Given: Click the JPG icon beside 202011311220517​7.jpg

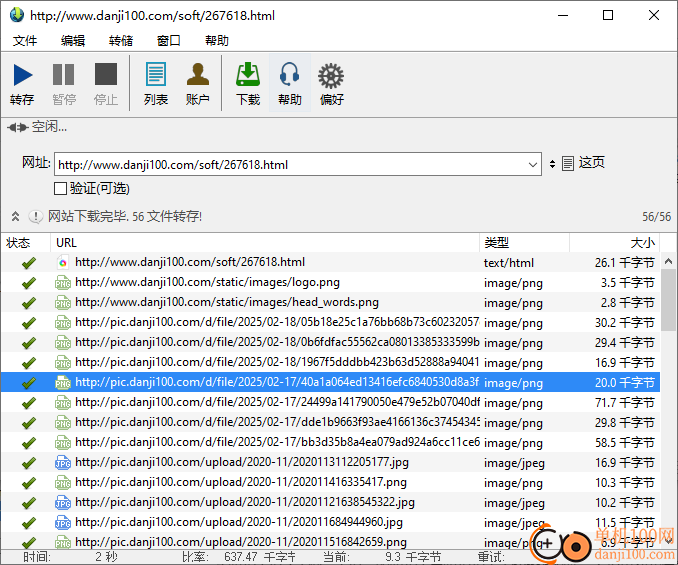Looking at the screenshot, I should [63, 463].
